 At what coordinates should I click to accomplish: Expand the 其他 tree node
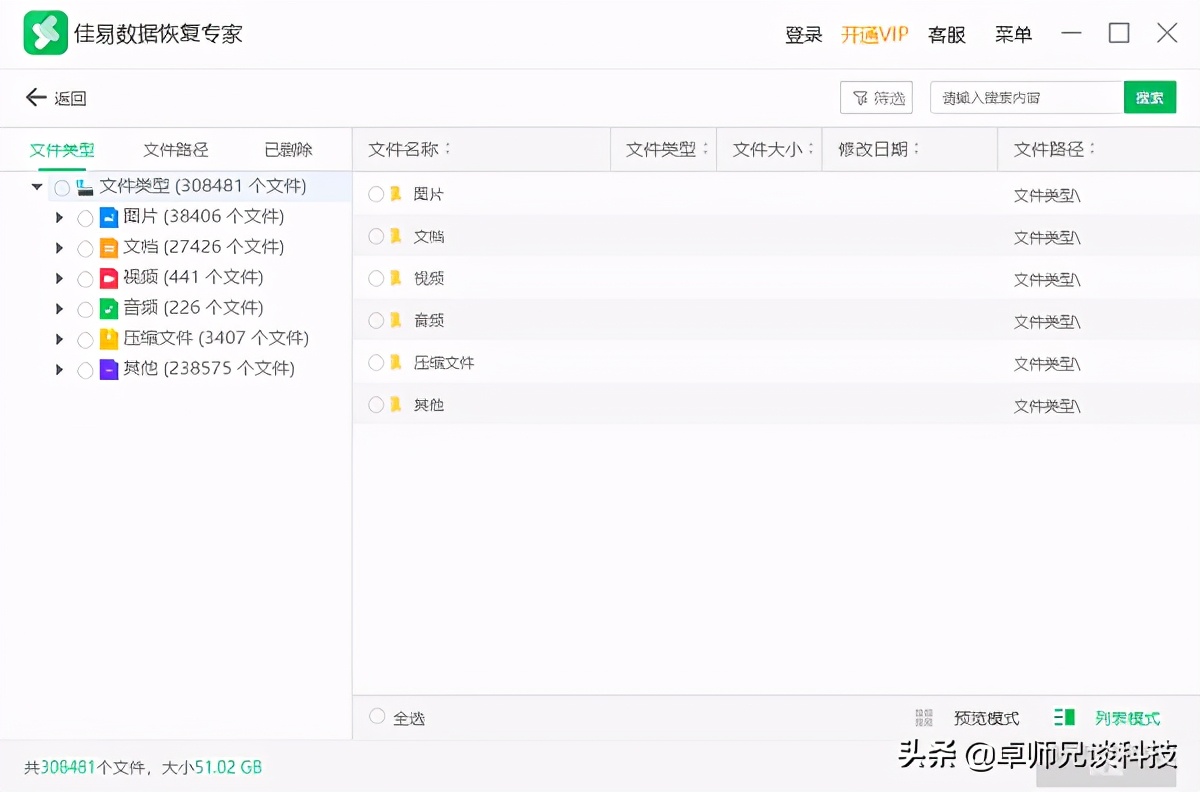(59, 369)
